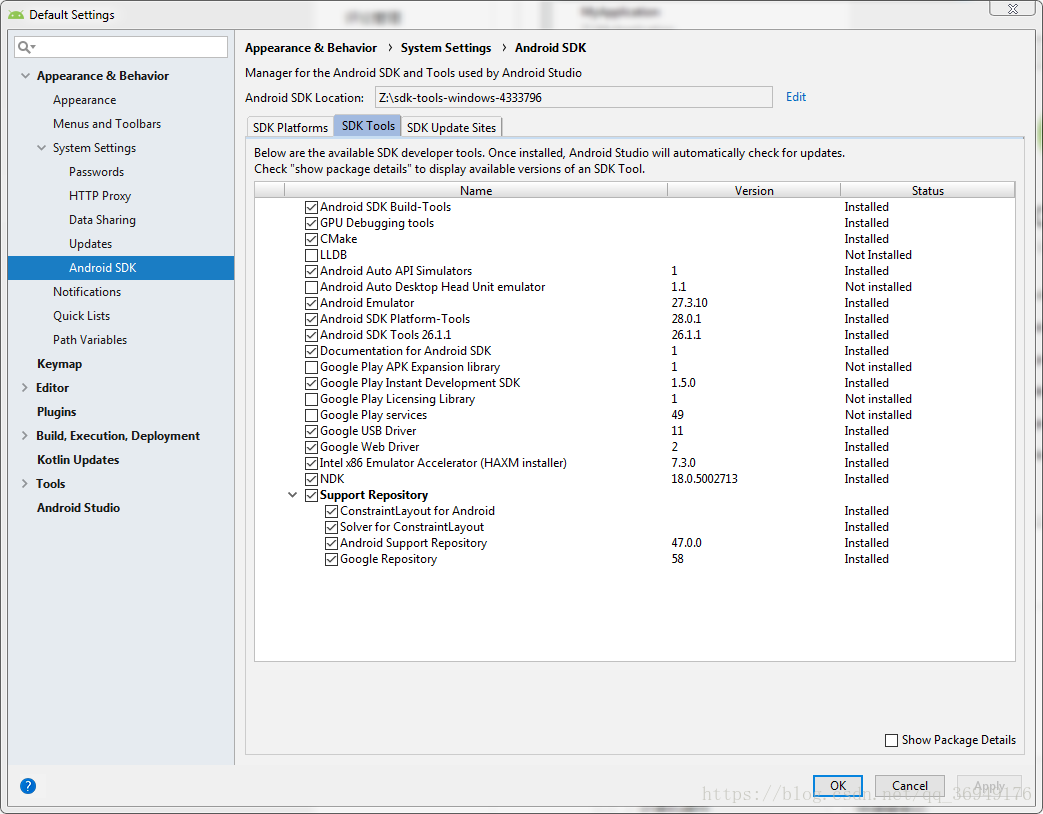Image resolution: width=1043 pixels, height=814 pixels.
Task: Uncheck Android Emulator checkbox
Action: pyautogui.click(x=311, y=303)
